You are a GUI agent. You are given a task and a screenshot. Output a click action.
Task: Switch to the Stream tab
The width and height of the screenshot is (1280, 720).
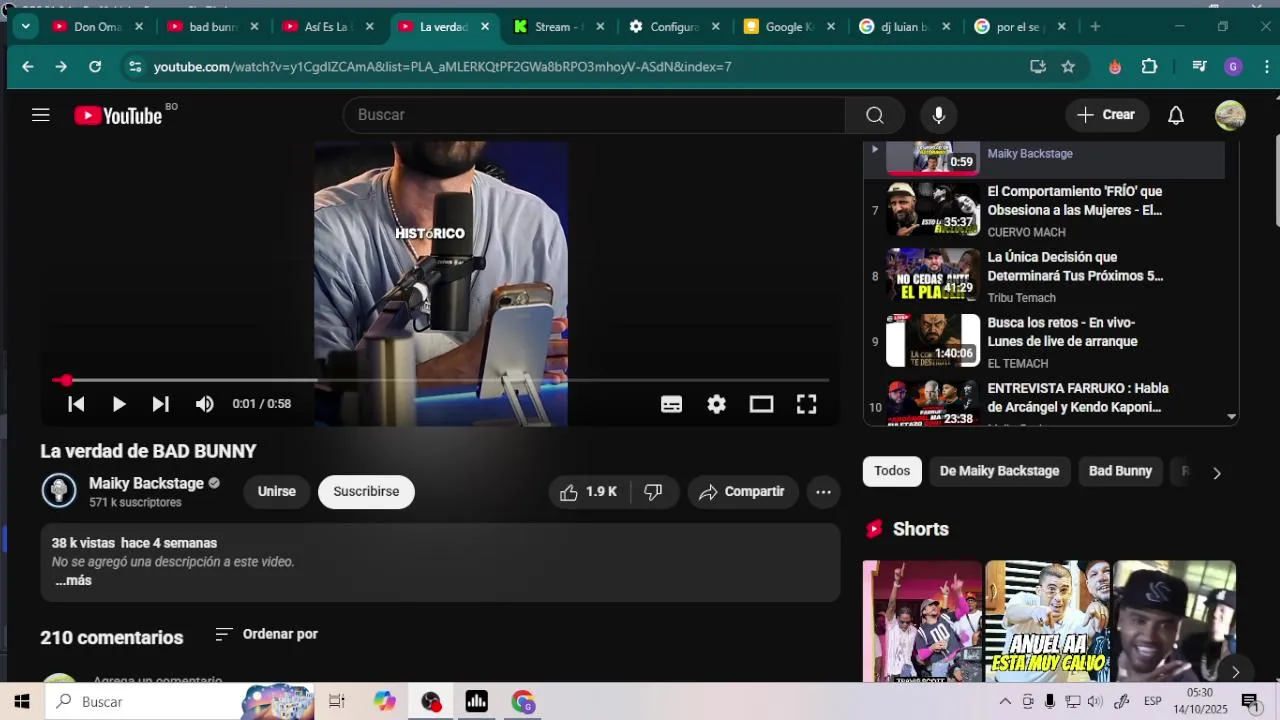[560, 27]
